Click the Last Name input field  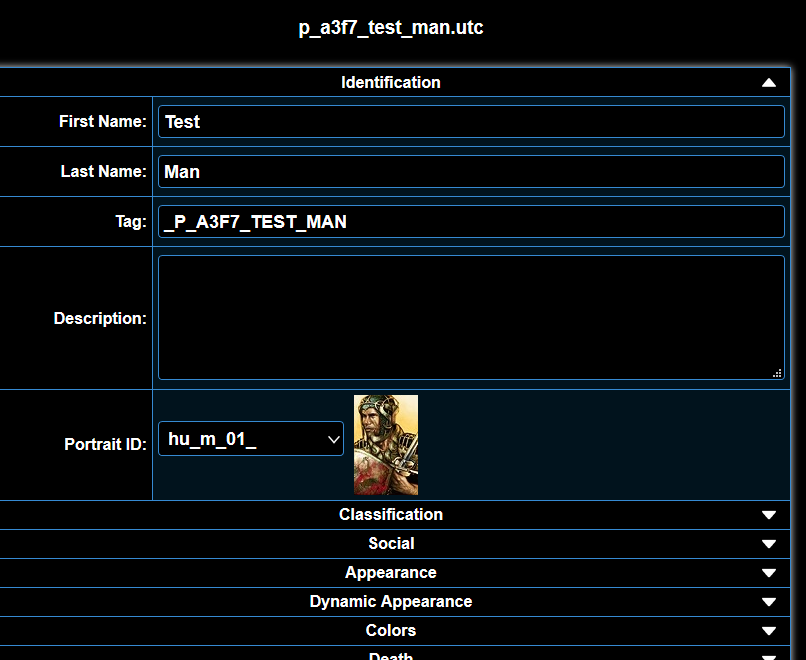pyautogui.click(x=471, y=172)
